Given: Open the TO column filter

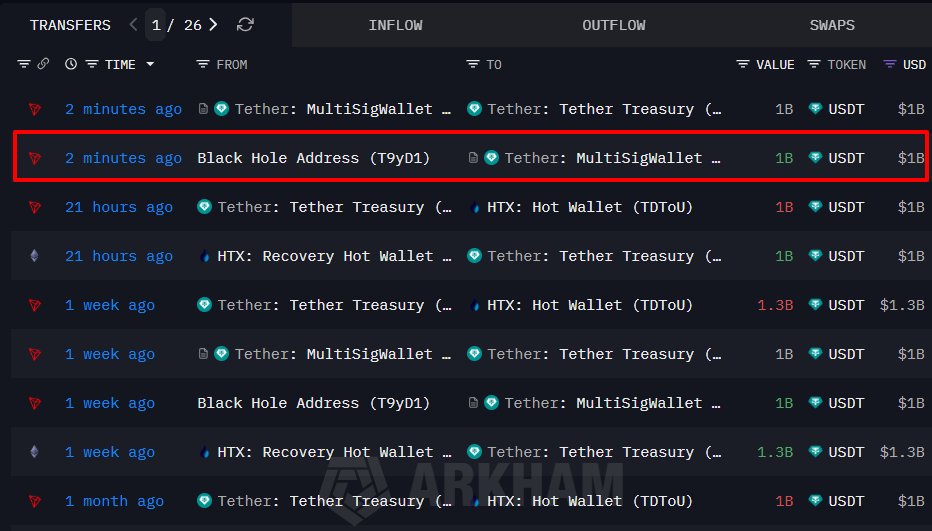Looking at the screenshot, I should pyautogui.click(x=473, y=64).
